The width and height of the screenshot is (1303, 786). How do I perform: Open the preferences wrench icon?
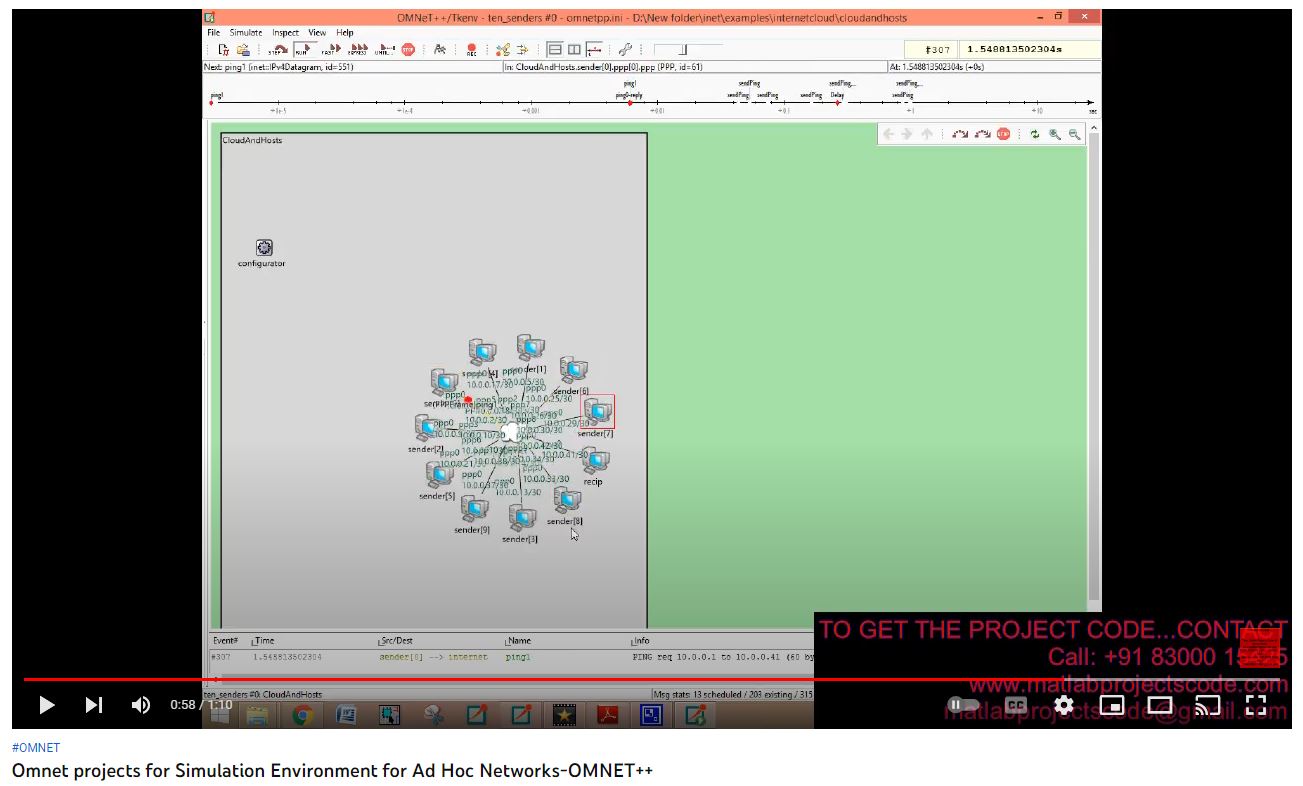(x=625, y=49)
